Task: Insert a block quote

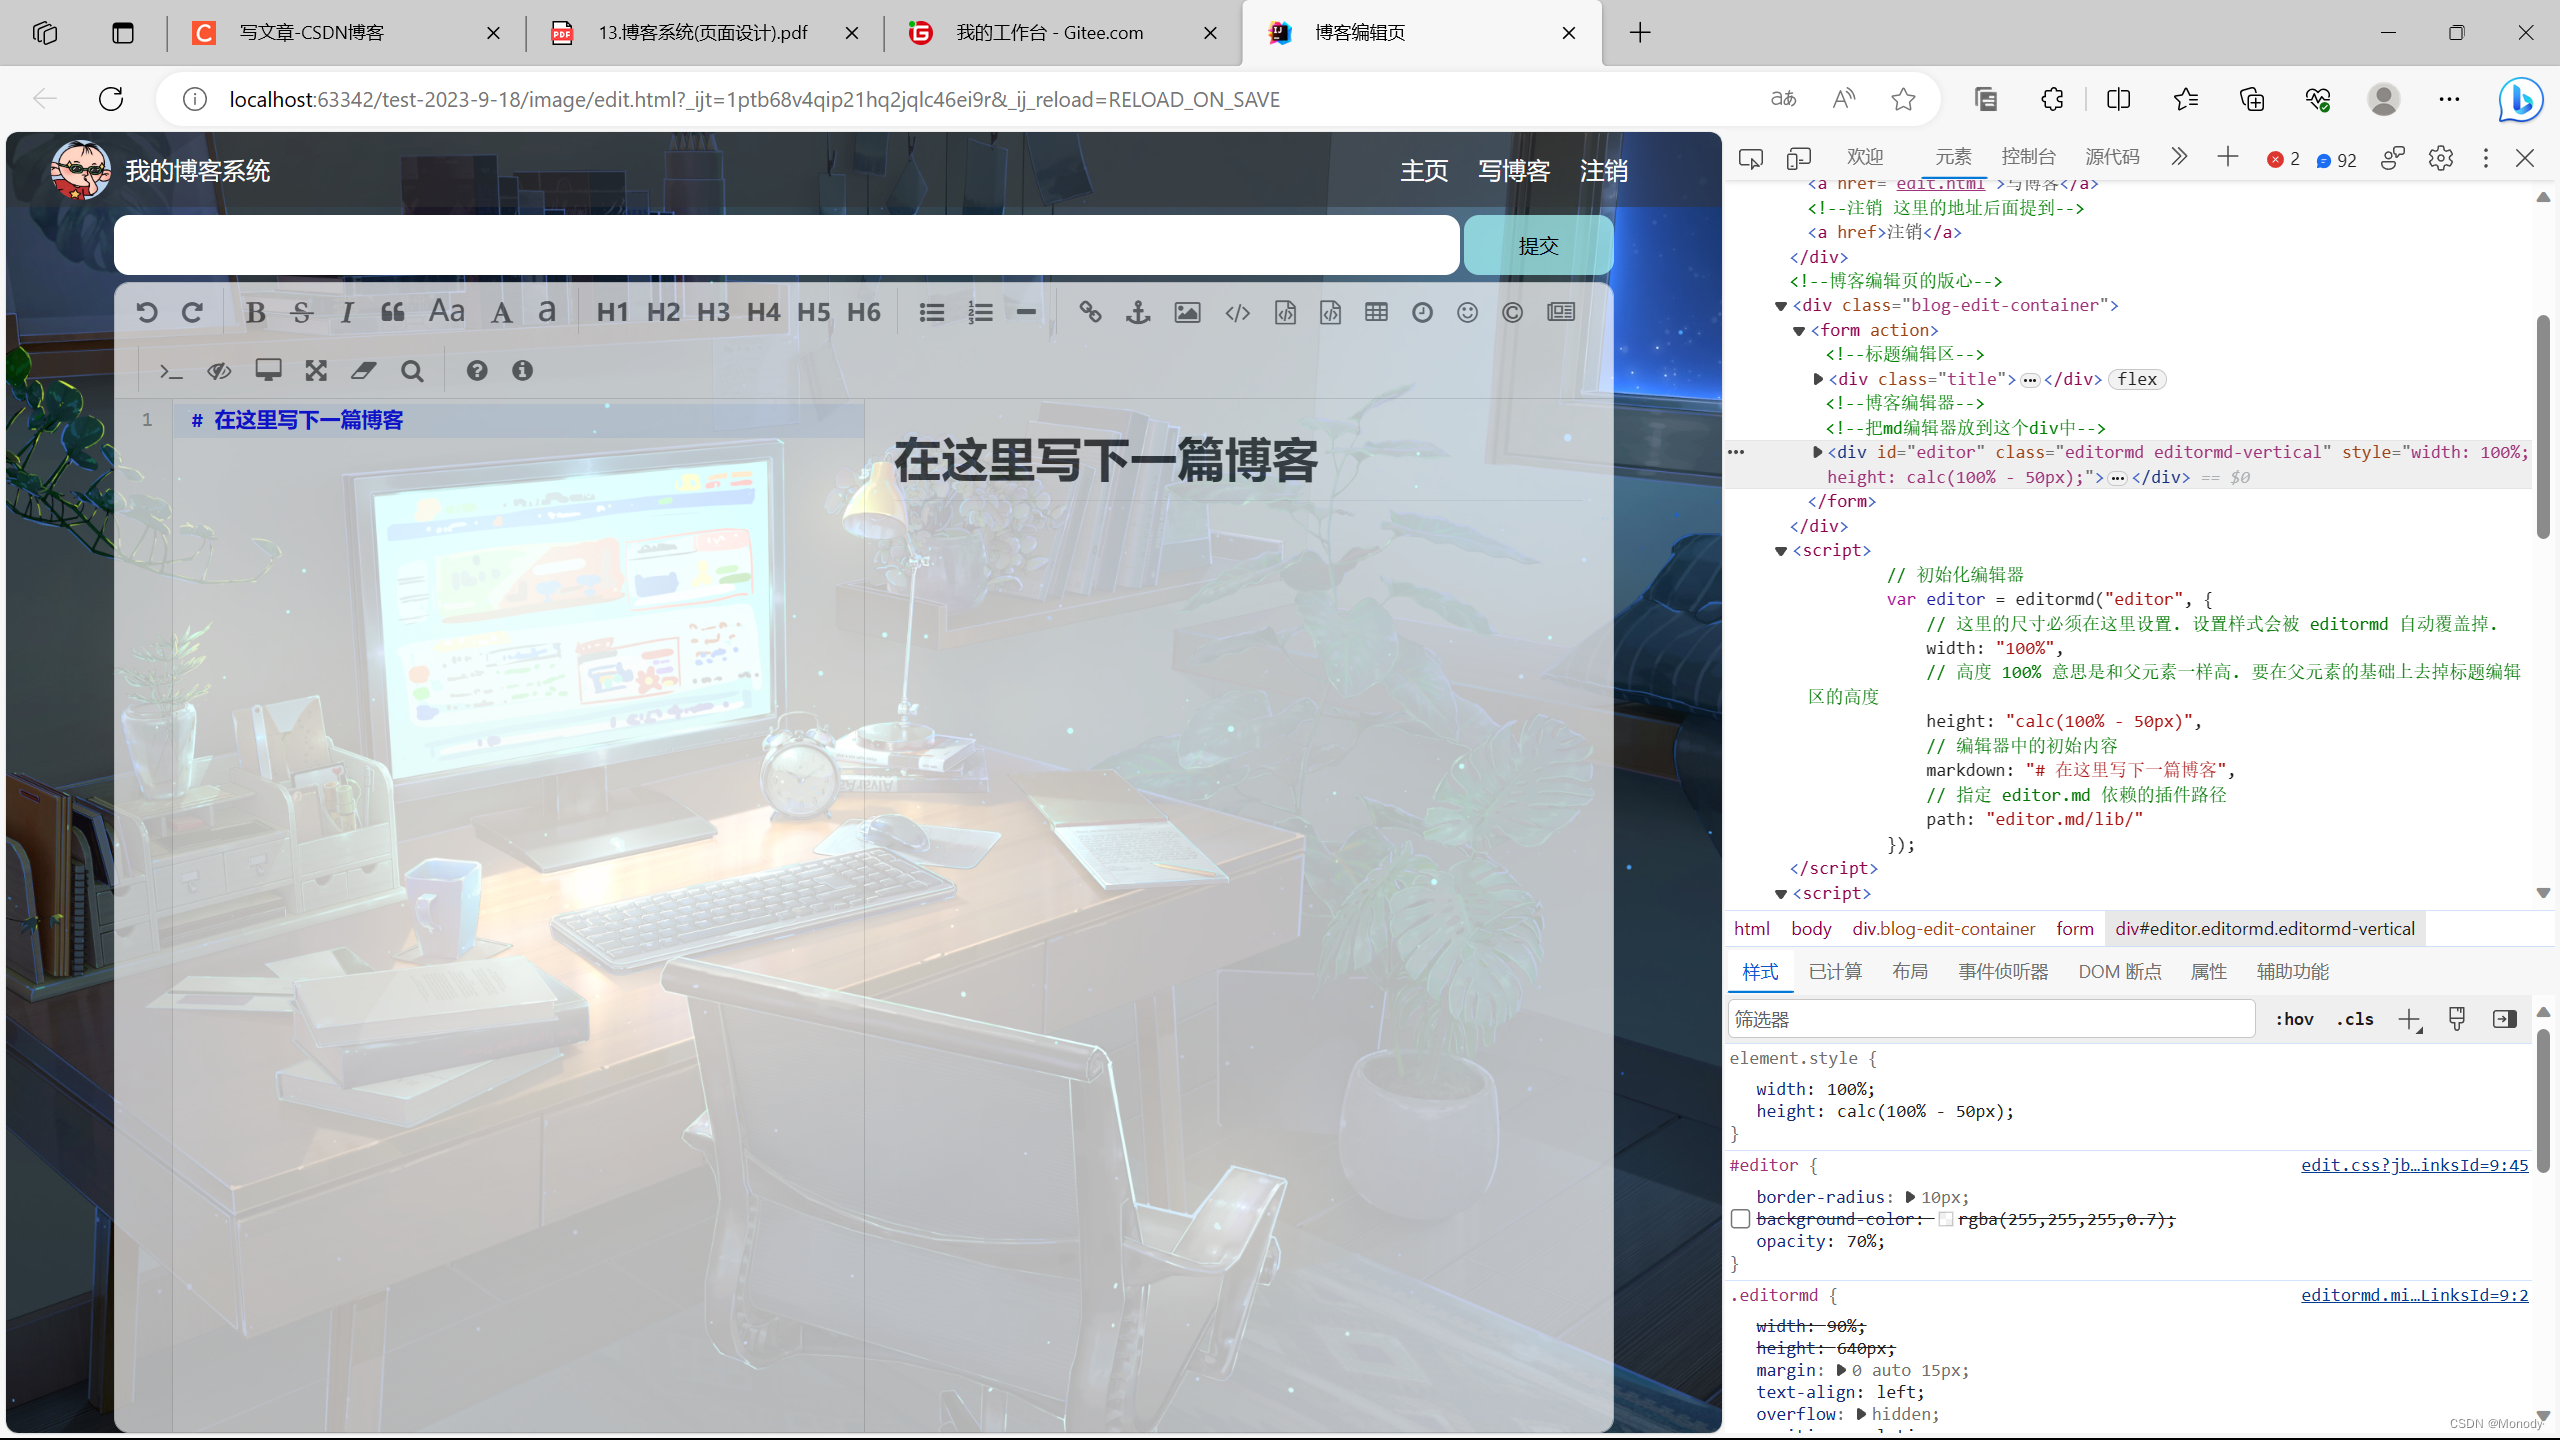Action: pos(393,313)
